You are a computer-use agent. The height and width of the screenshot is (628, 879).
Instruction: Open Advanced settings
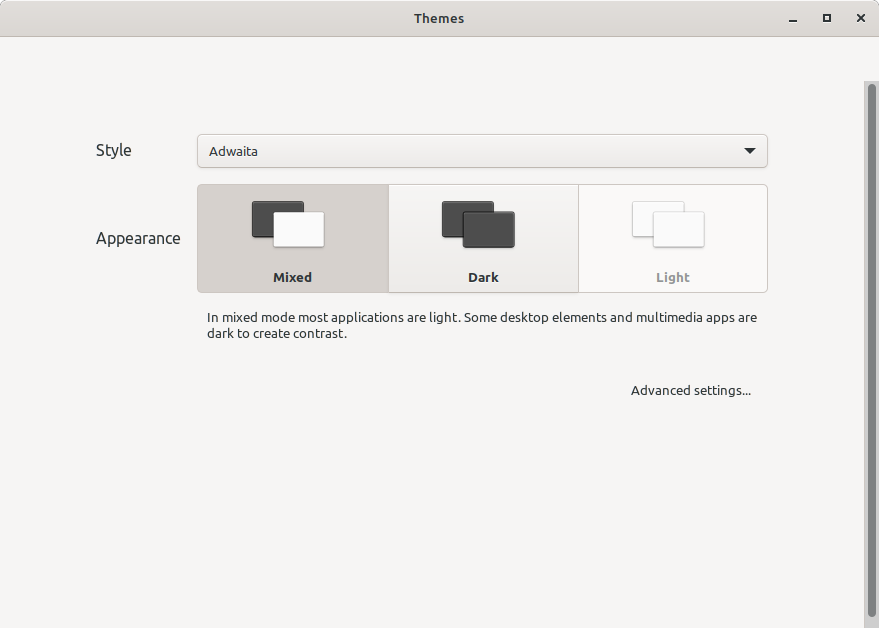point(691,390)
